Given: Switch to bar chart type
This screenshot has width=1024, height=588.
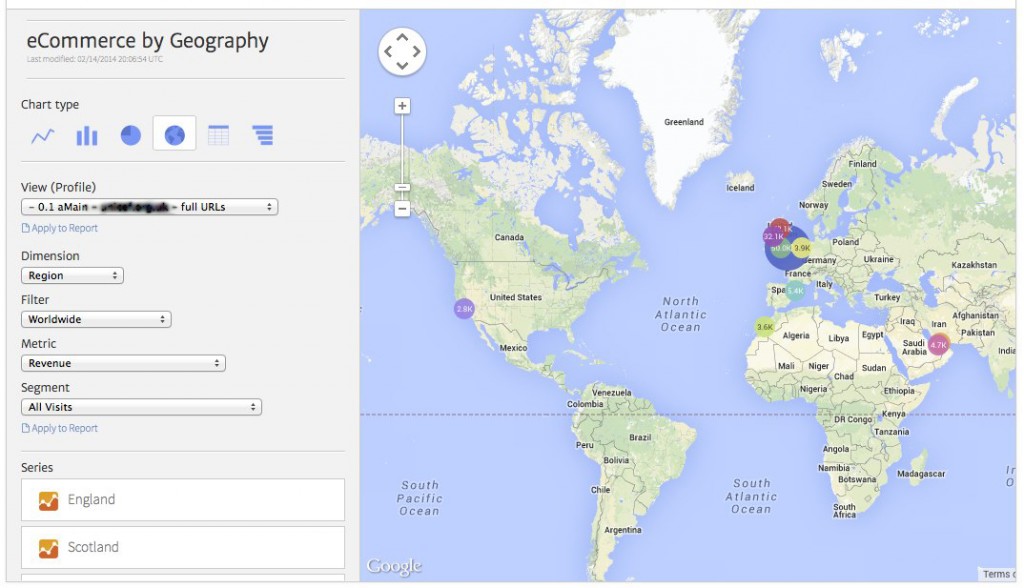Looking at the screenshot, I should [x=87, y=135].
